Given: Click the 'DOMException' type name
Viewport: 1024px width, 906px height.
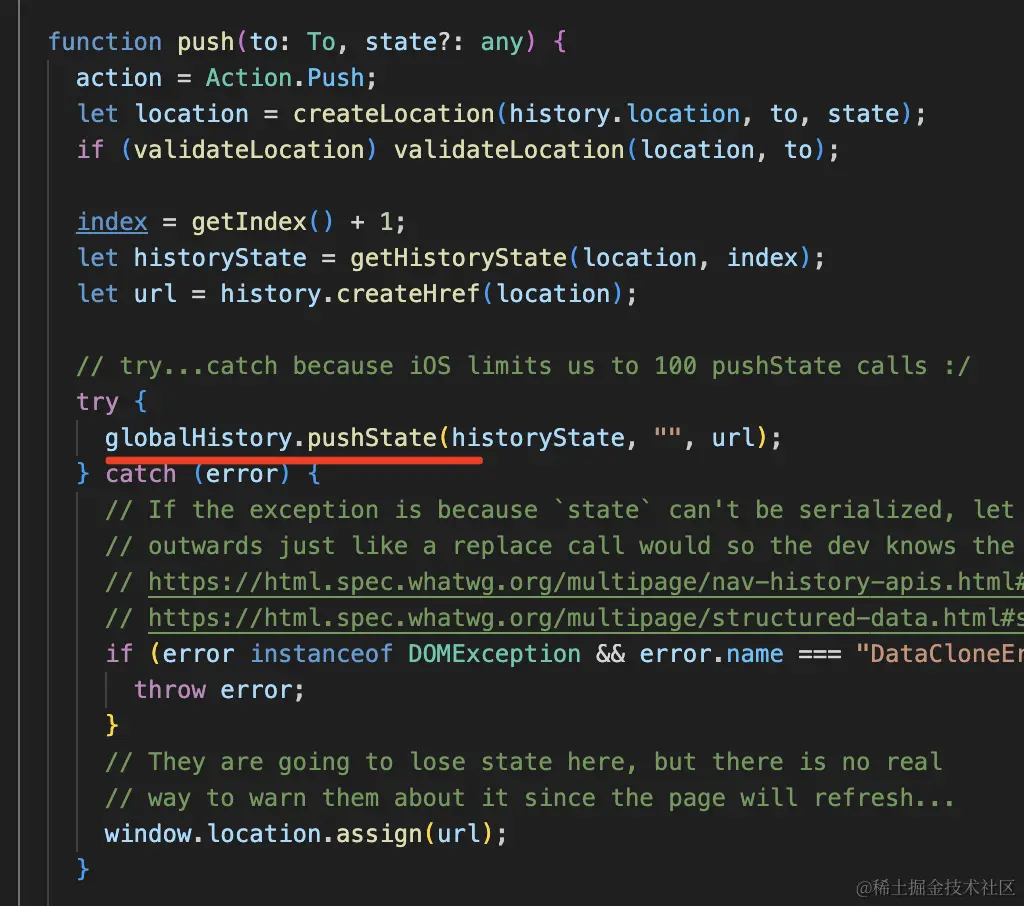Looking at the screenshot, I should [x=494, y=653].
